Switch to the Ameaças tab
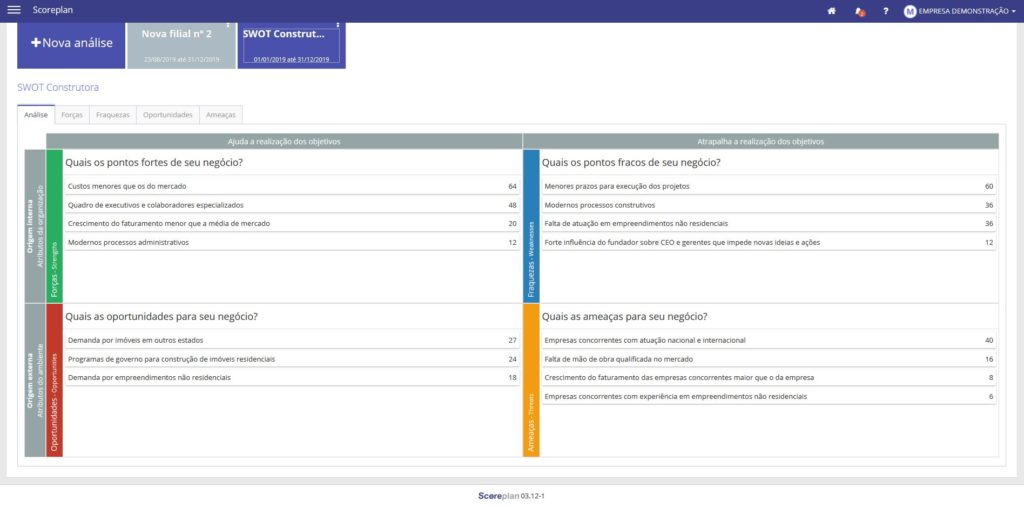 pyautogui.click(x=221, y=115)
